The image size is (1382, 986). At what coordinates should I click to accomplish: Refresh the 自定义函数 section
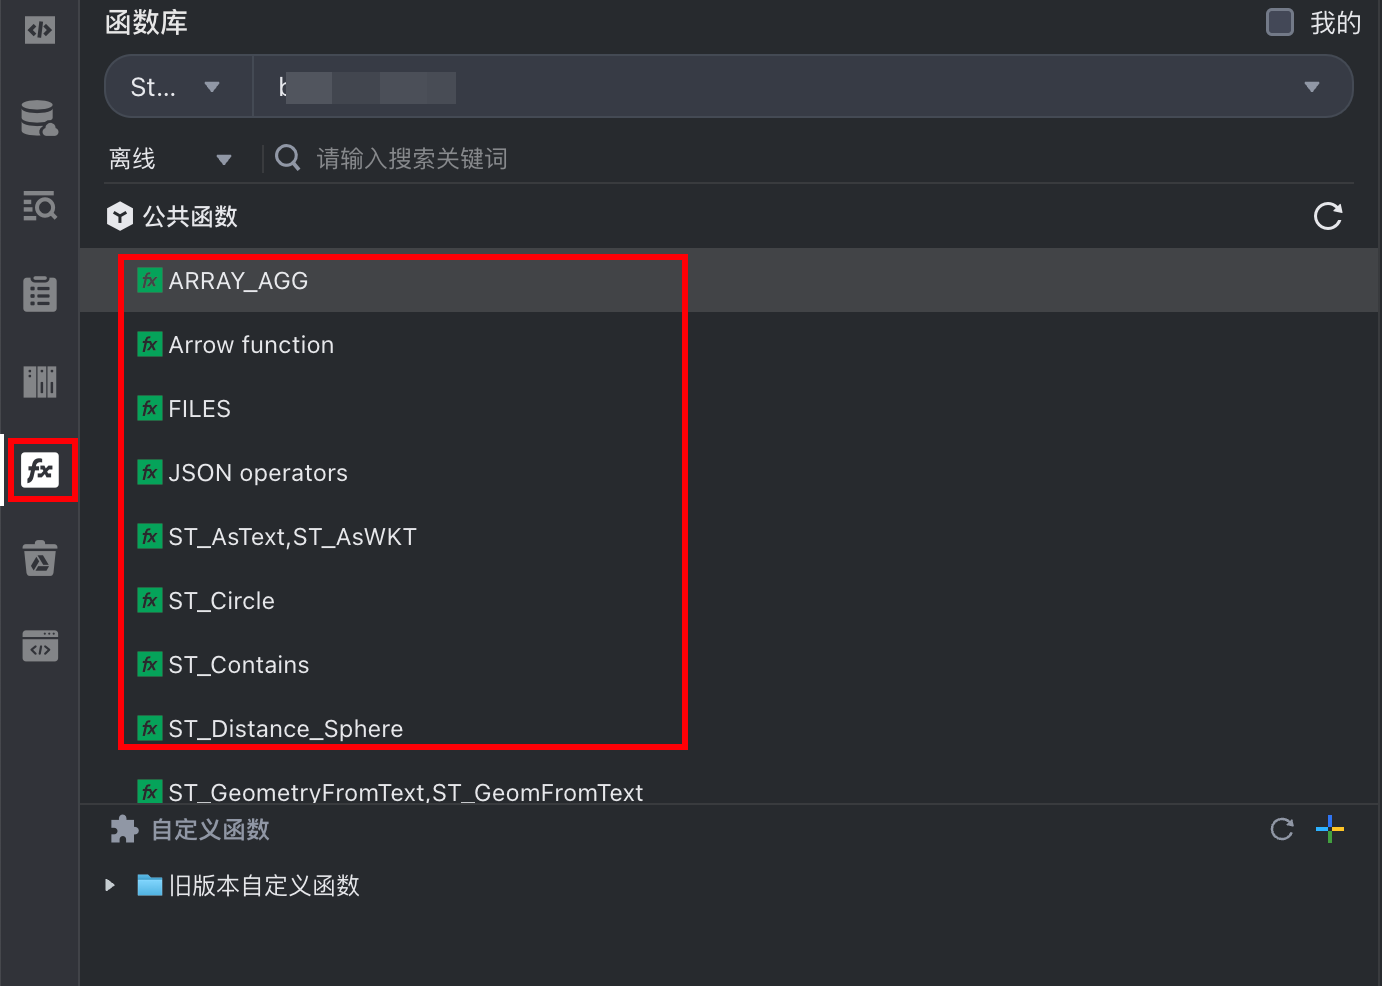[1282, 829]
